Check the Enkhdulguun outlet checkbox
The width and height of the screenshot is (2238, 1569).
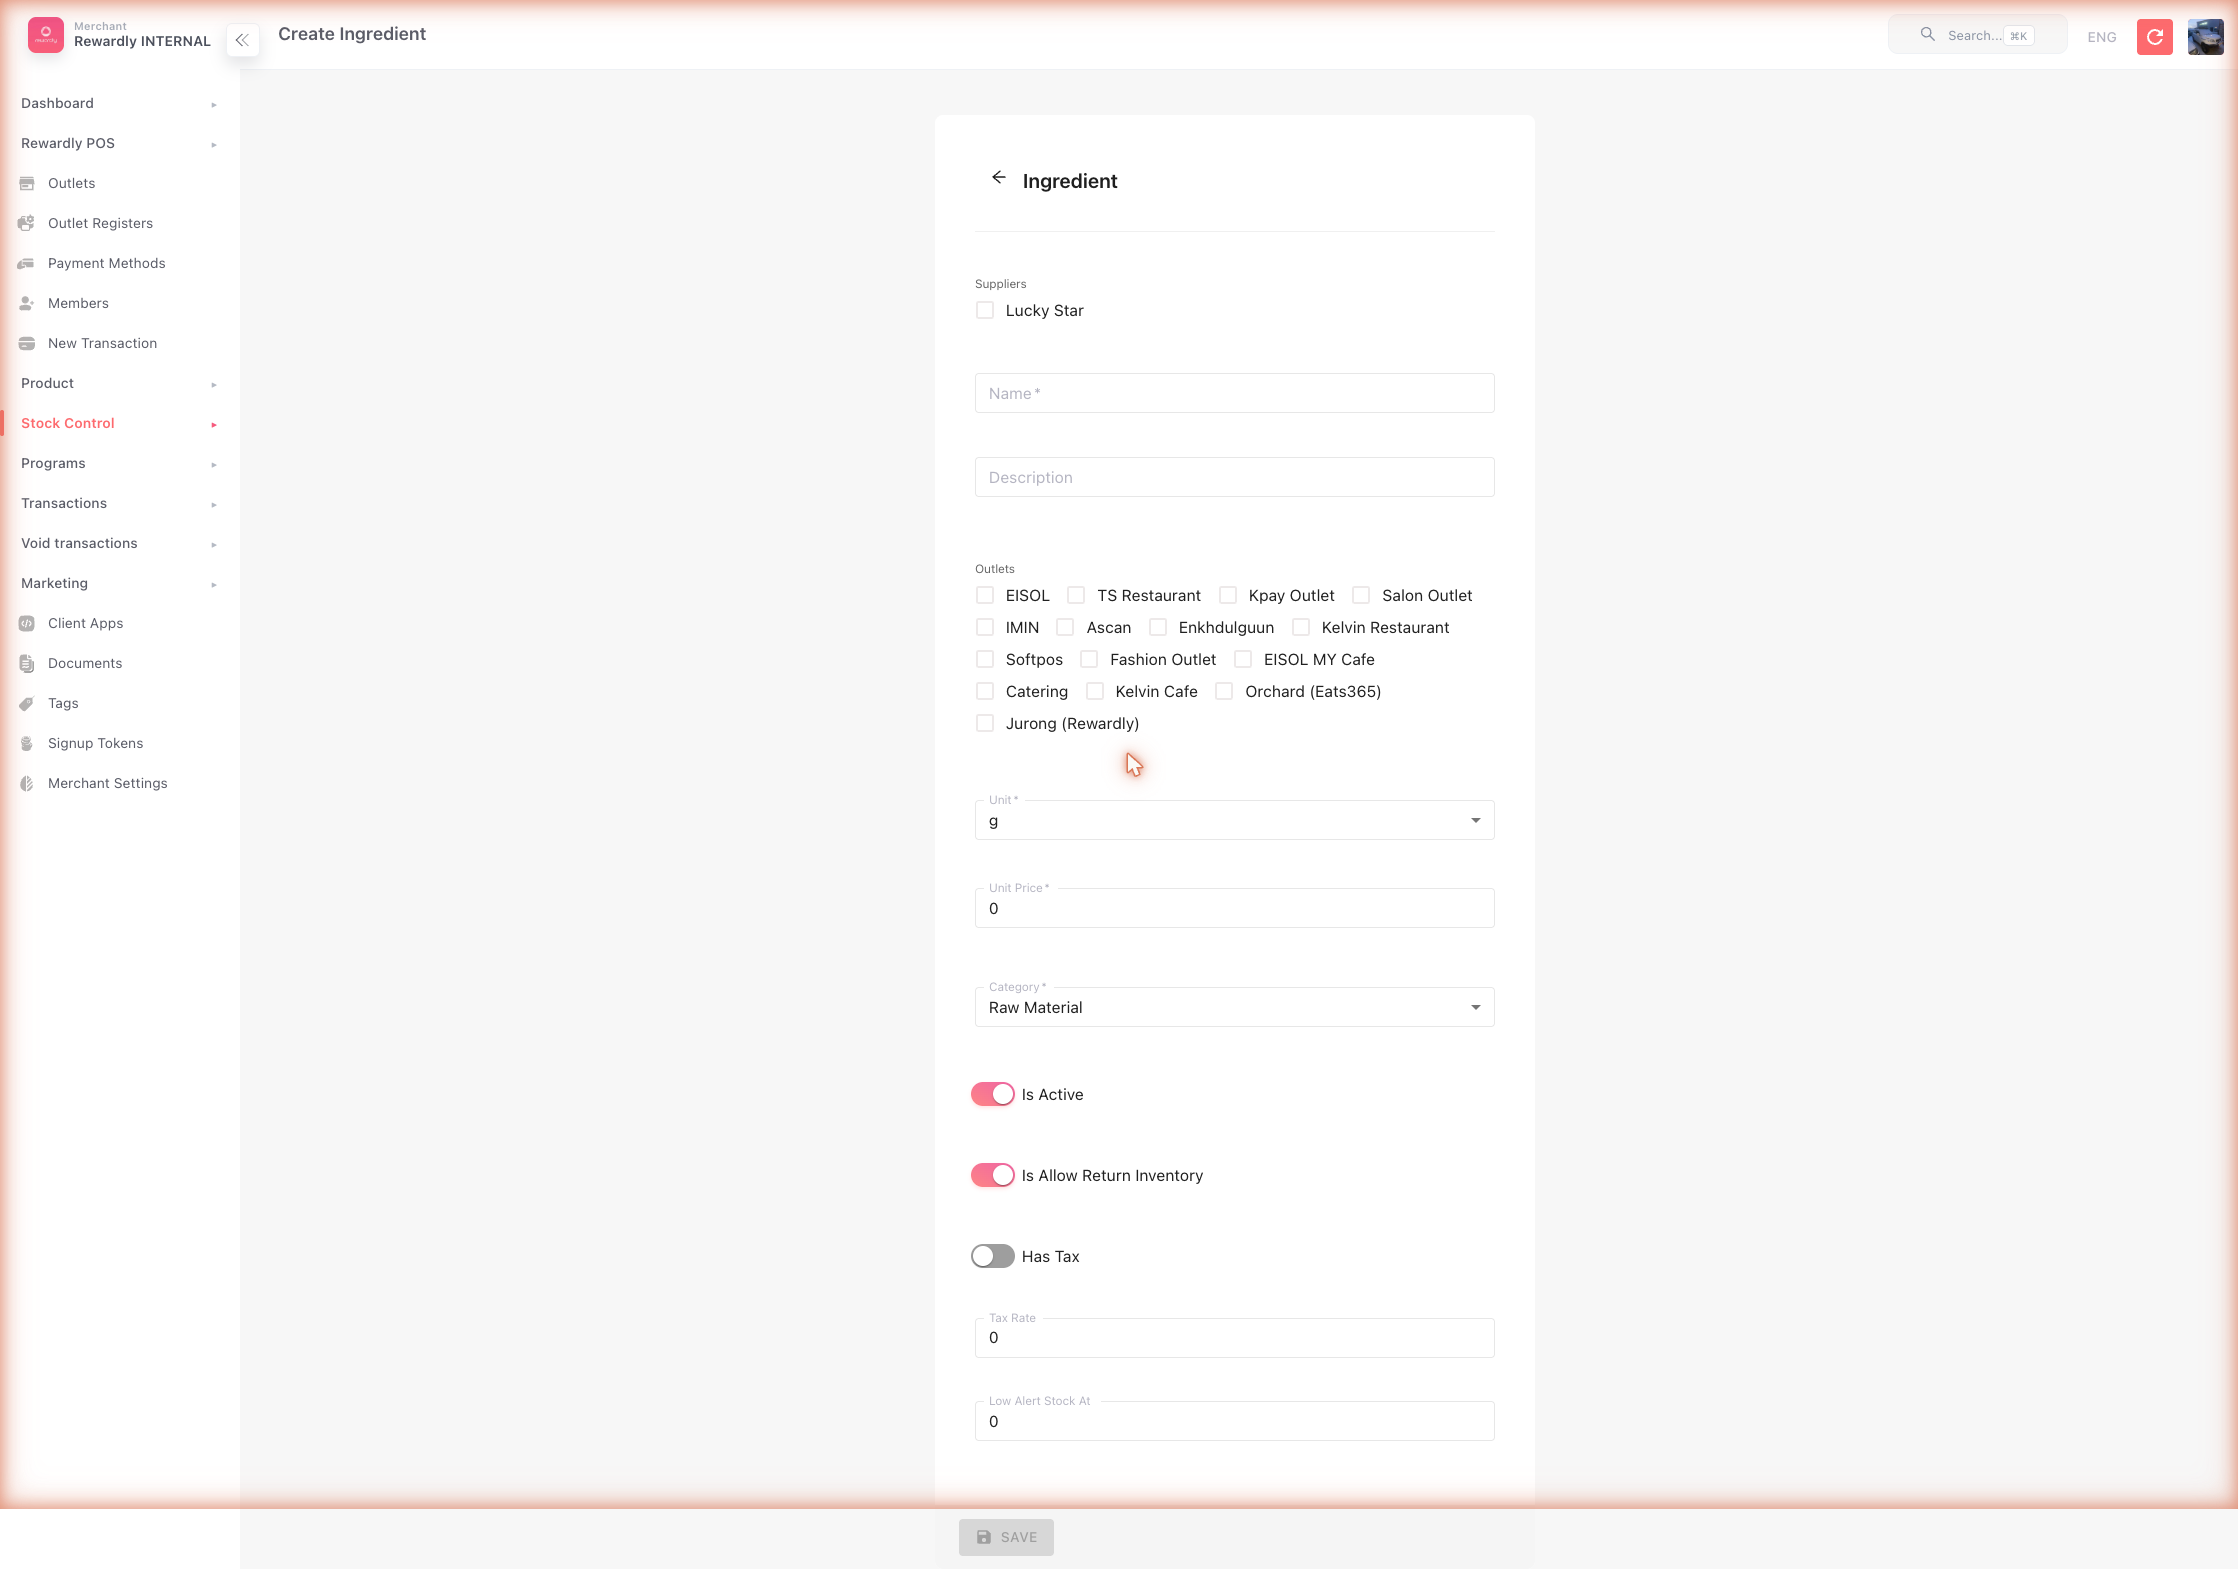tap(1158, 627)
